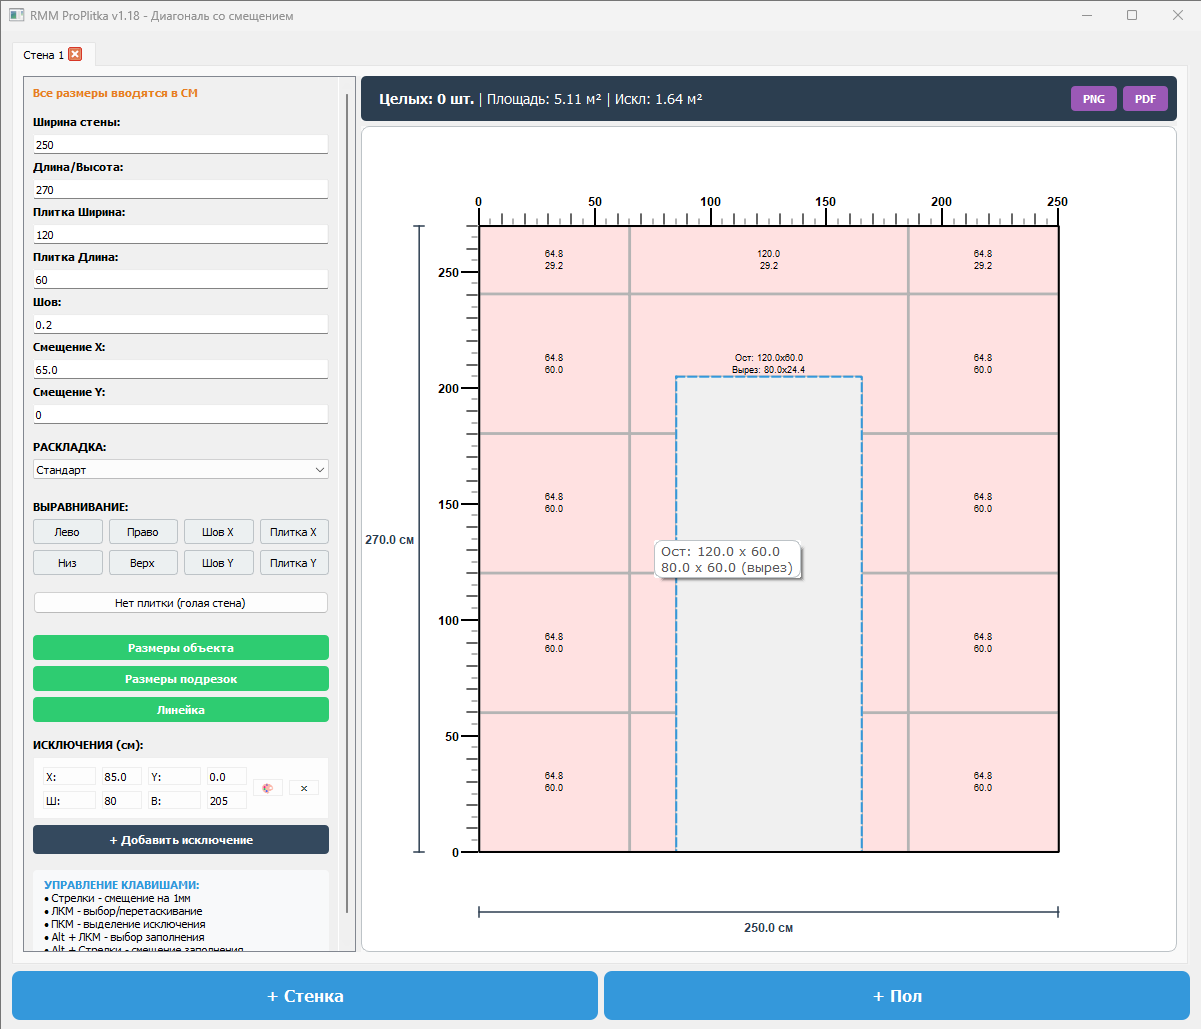1201x1029 pixels.
Task: Click the Ширина стены input field
Action: 180,145
